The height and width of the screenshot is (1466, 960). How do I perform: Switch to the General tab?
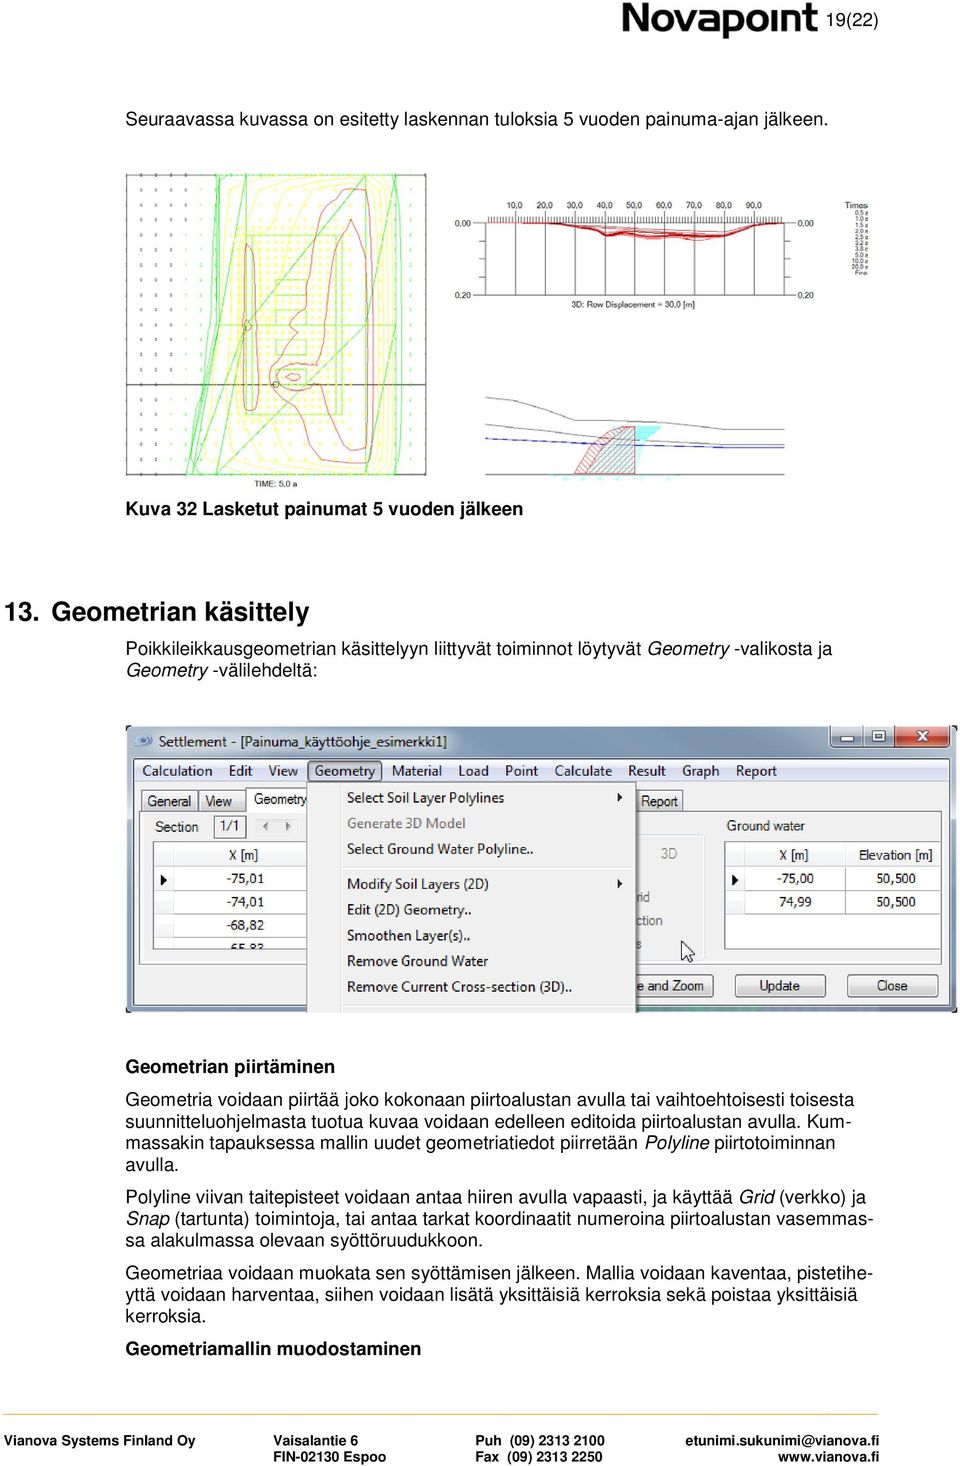[x=169, y=801]
